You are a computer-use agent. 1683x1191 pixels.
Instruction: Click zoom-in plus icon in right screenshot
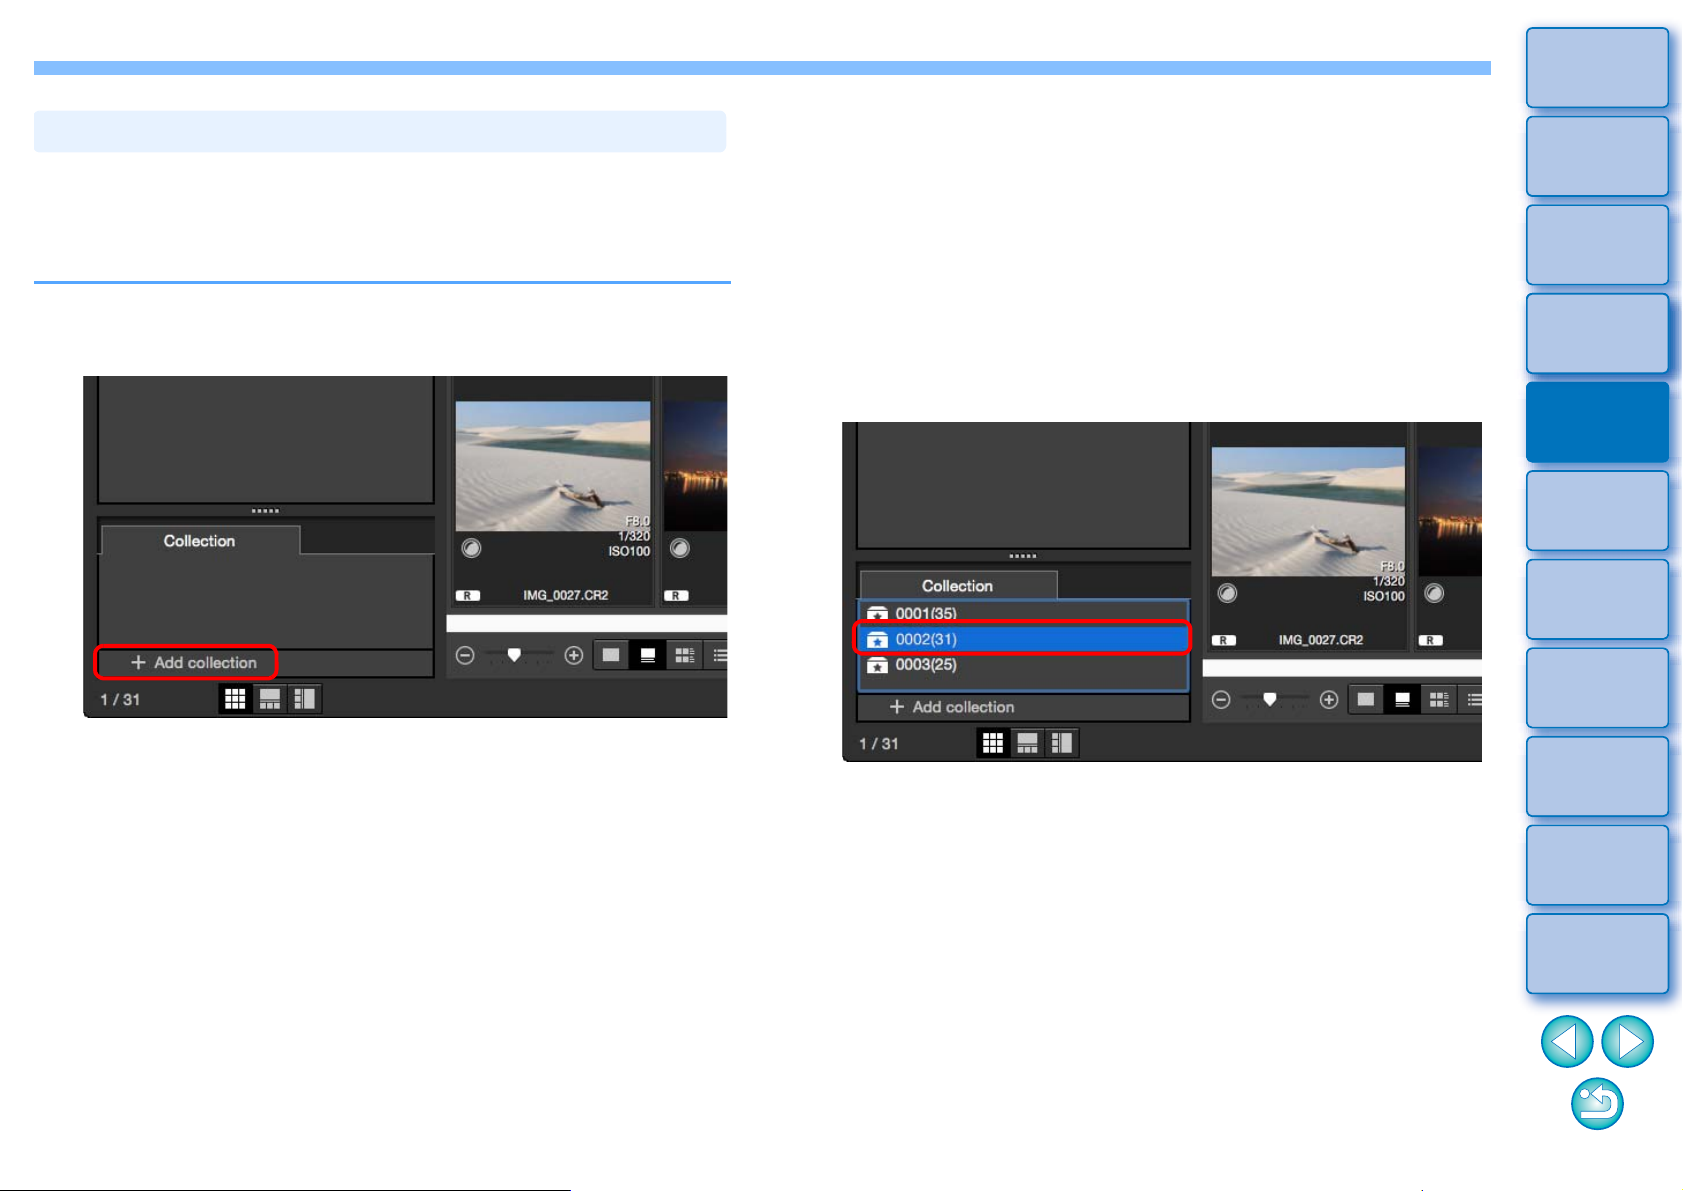(x=1329, y=700)
